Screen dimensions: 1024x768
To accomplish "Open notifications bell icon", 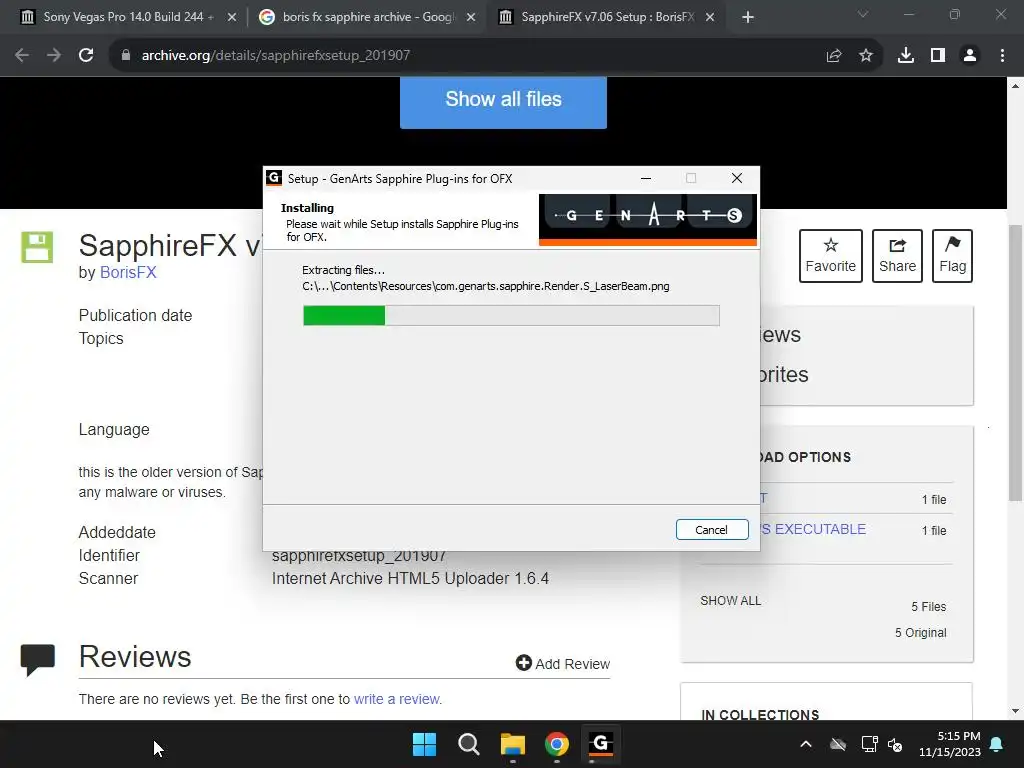I will [997, 744].
